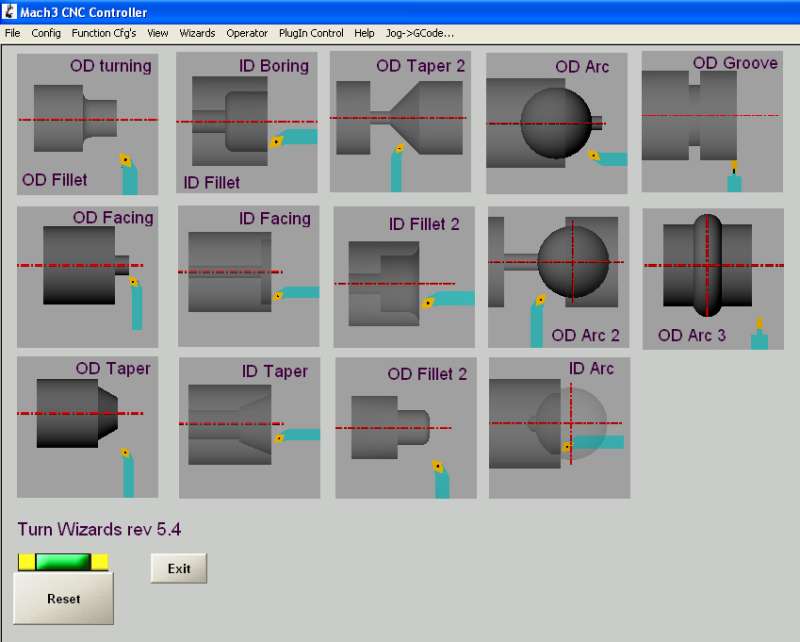The image size is (800, 642).
Task: Click the green reset status indicator
Action: [x=63, y=562]
